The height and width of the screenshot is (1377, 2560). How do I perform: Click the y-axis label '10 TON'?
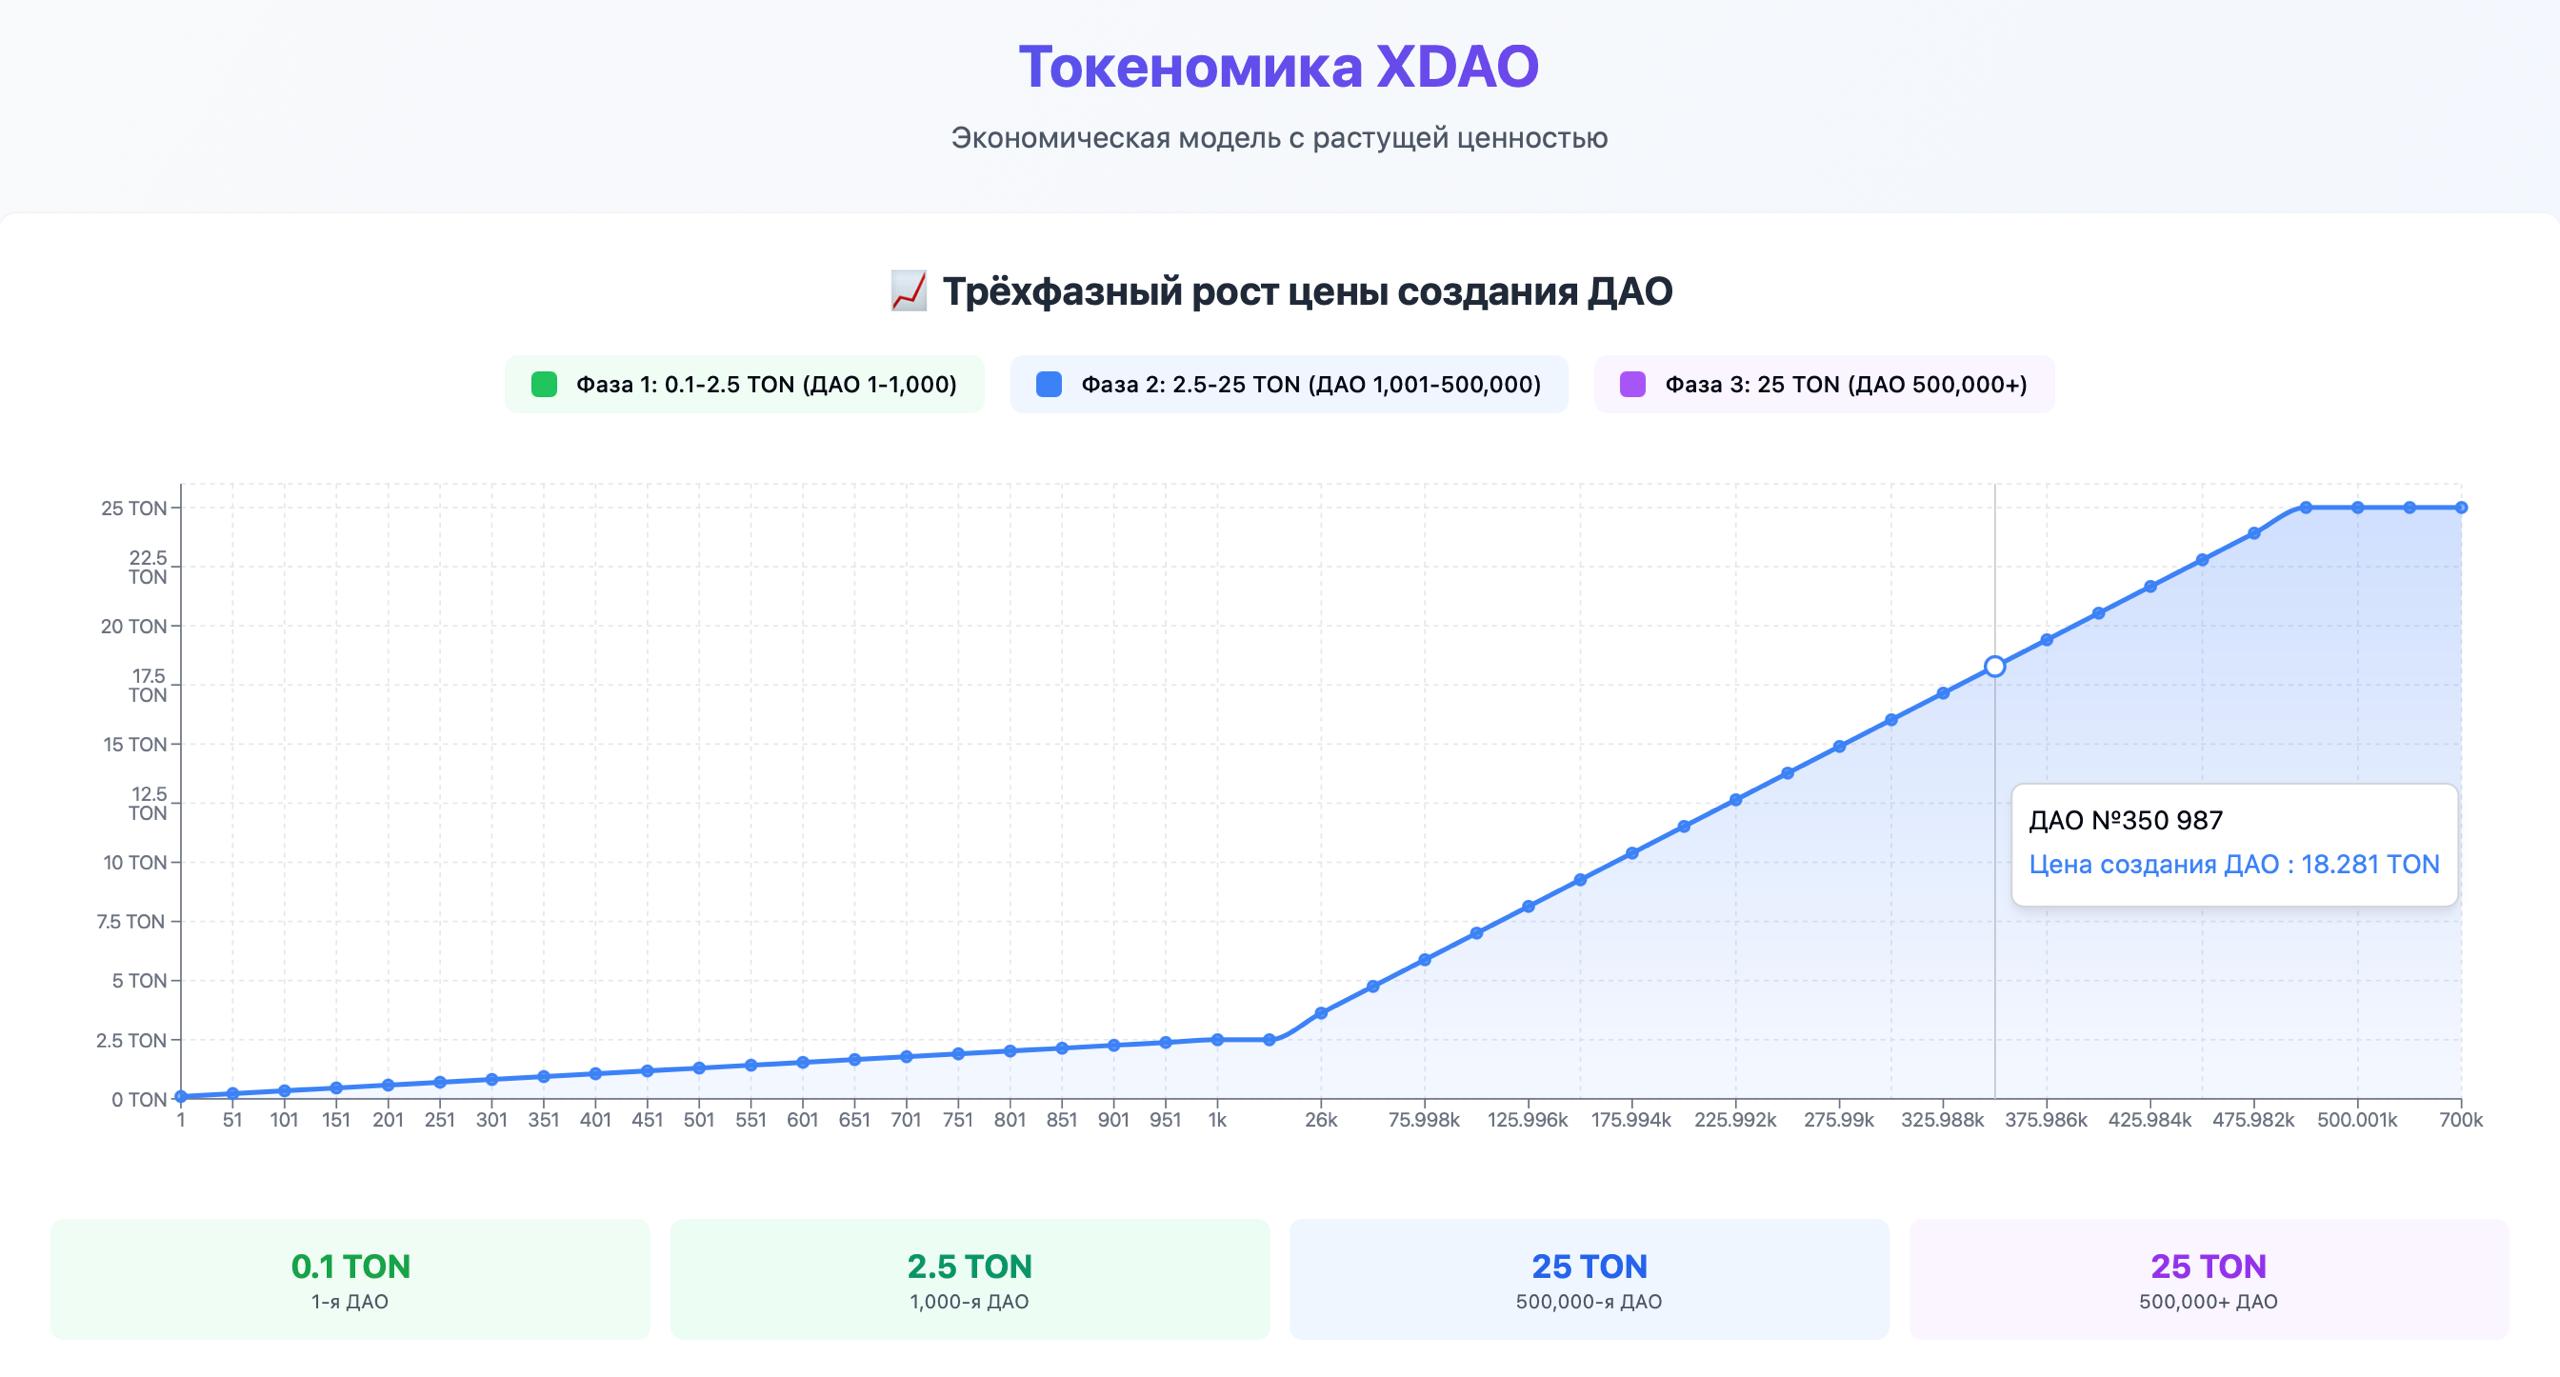point(135,862)
